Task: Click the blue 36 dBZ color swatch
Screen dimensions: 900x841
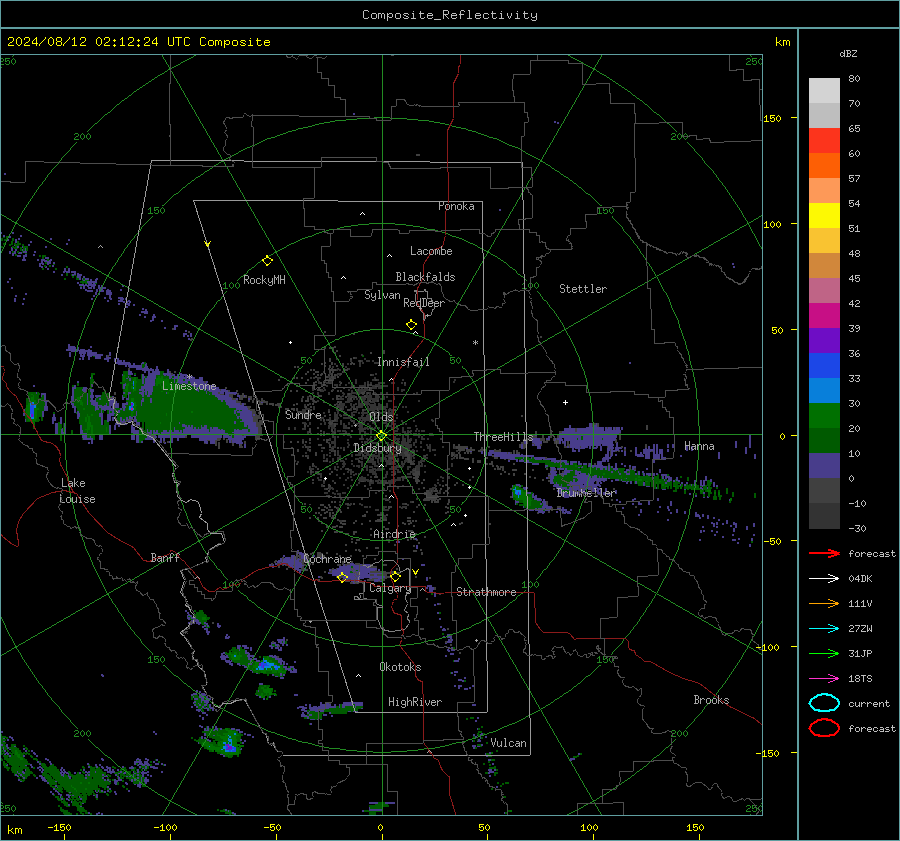Action: (824, 365)
